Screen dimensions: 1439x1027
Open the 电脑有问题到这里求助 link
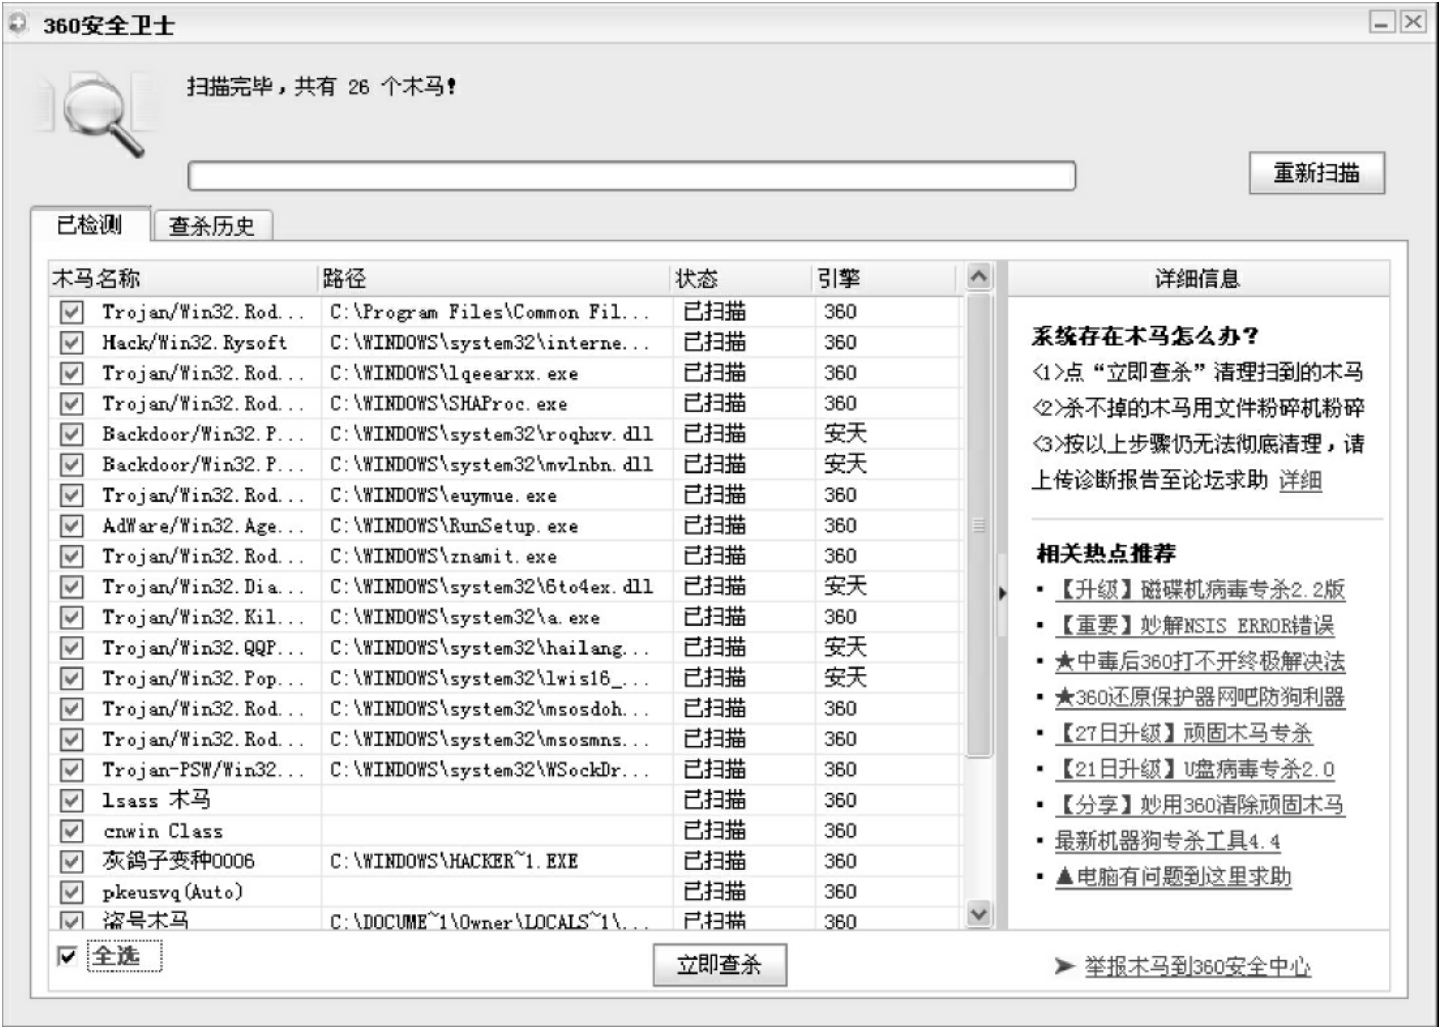[1174, 877]
